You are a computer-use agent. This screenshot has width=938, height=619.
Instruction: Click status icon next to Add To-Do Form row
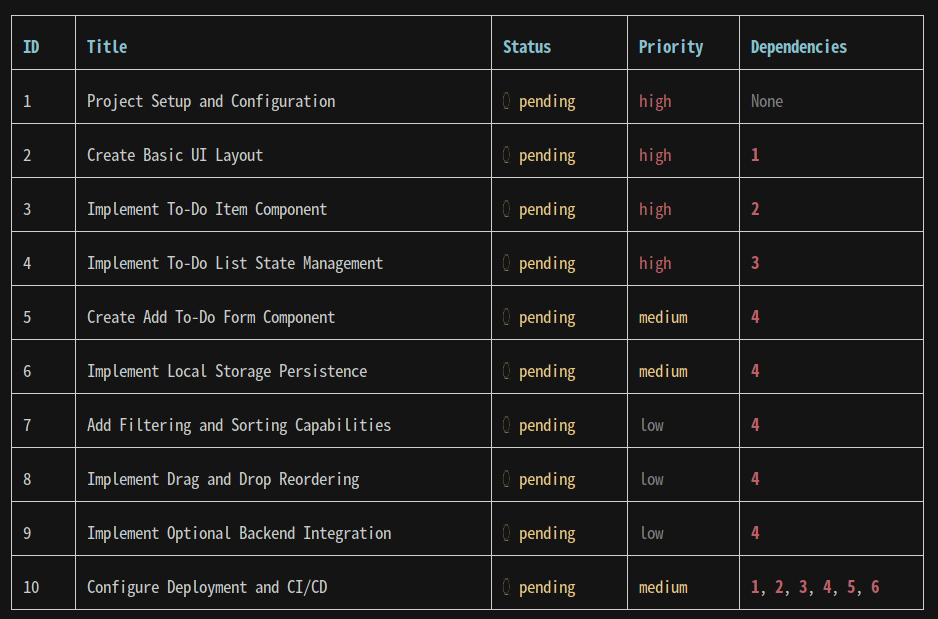click(507, 316)
